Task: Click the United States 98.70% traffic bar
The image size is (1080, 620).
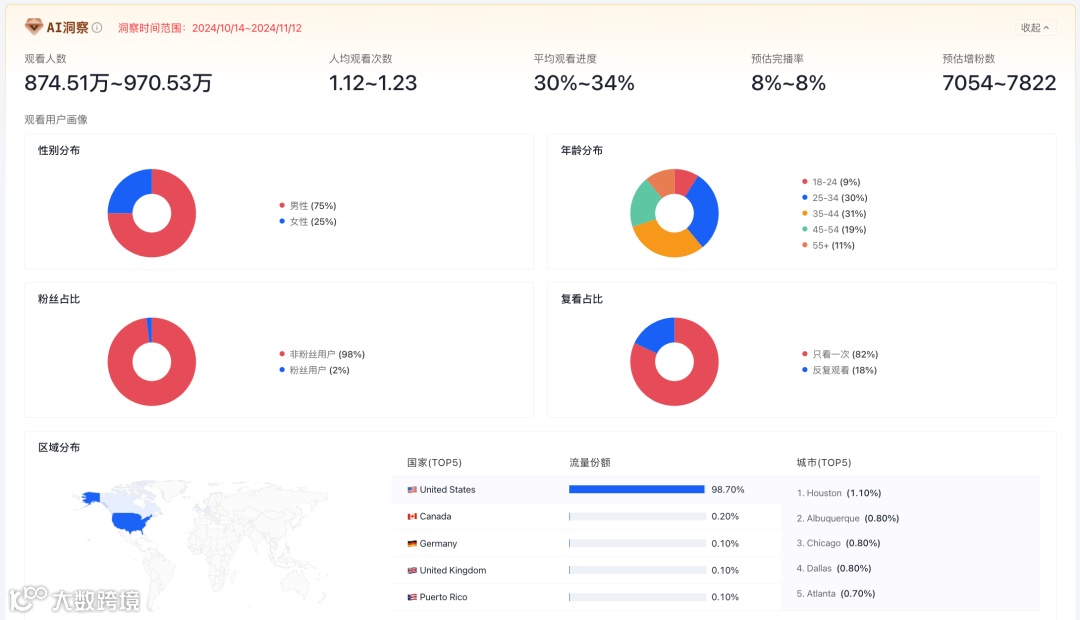Action: coord(636,490)
